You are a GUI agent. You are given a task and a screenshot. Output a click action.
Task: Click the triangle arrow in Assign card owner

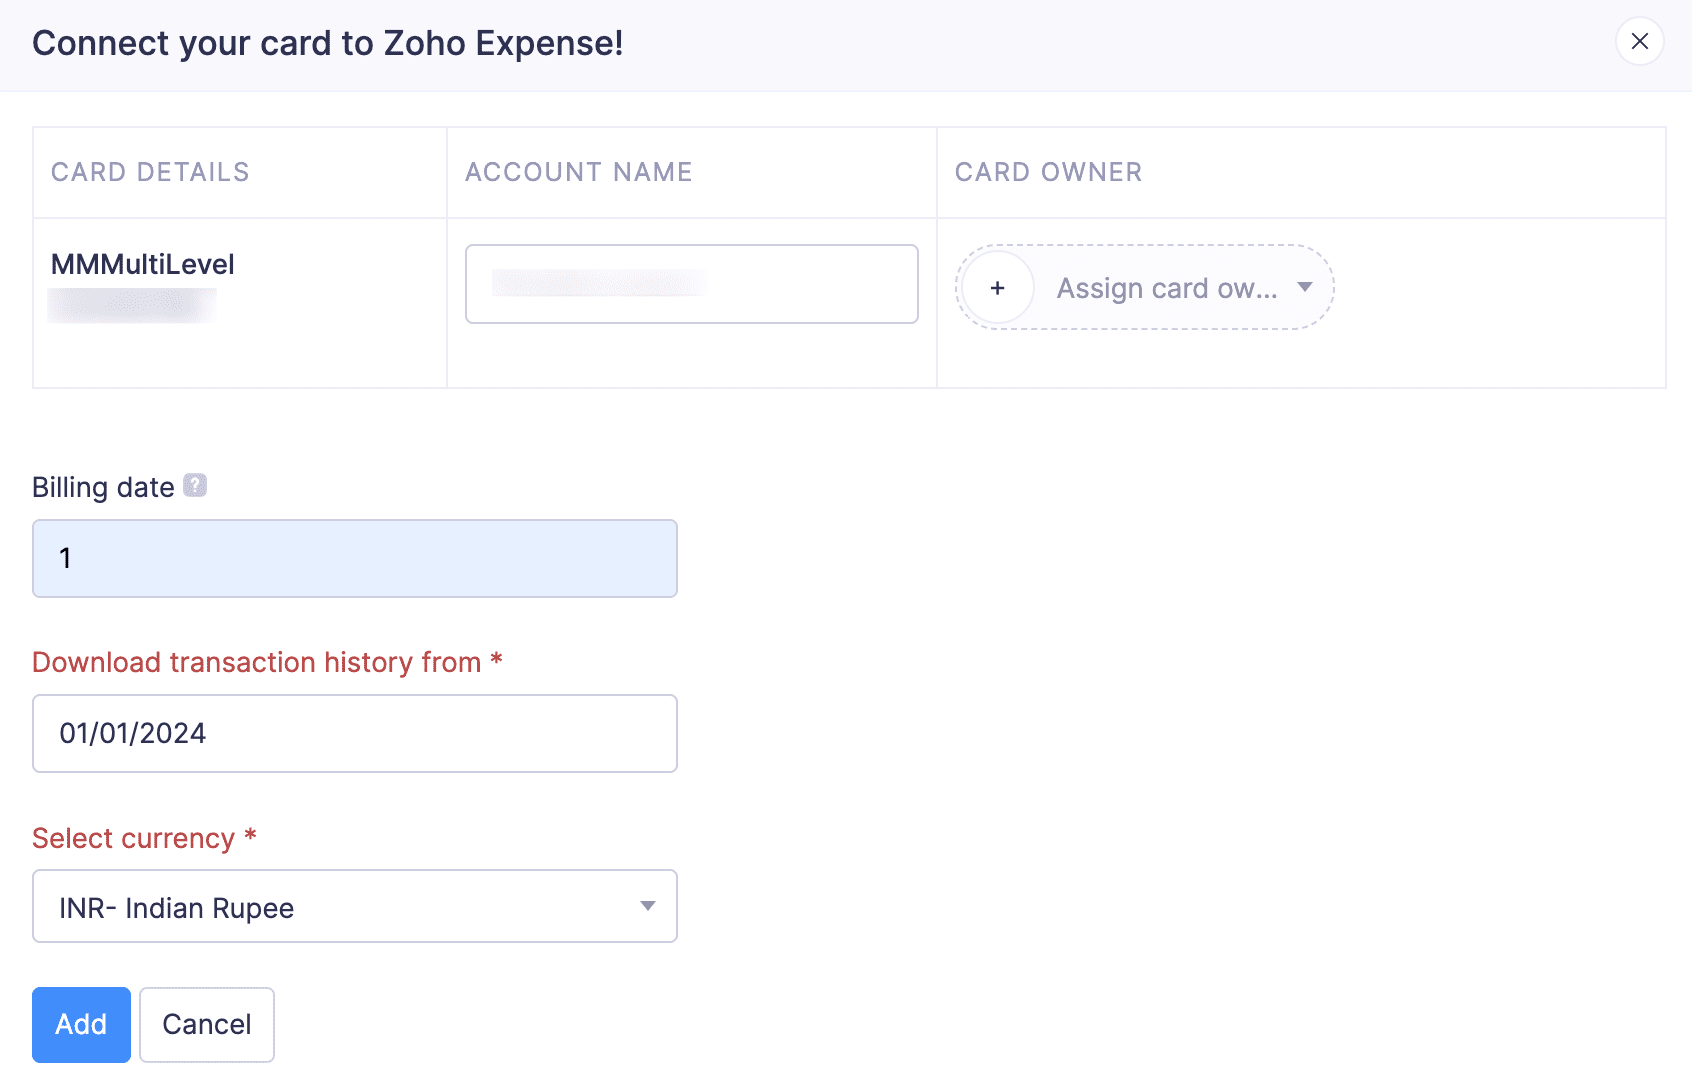[1305, 287]
